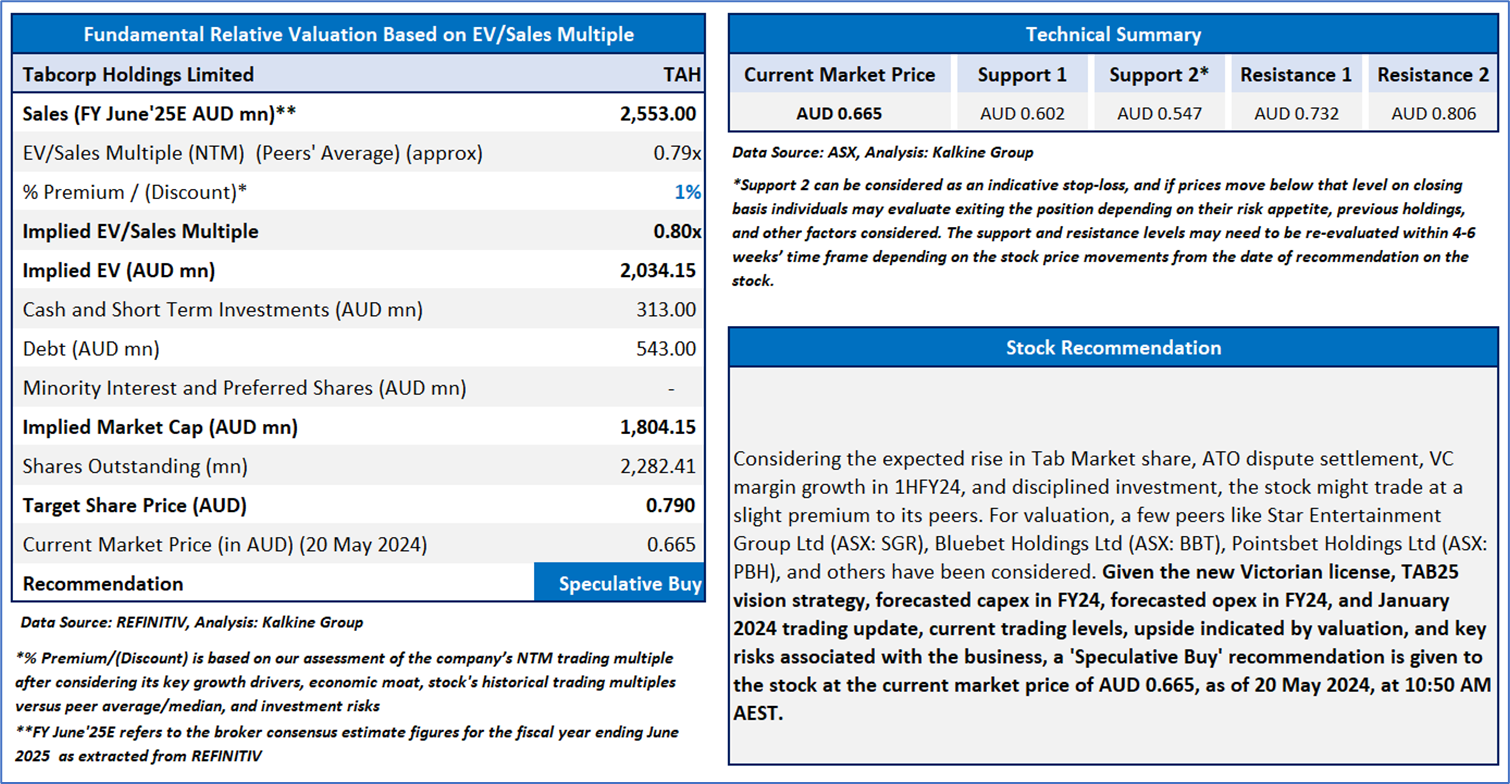Screen dimensions: 1510x784
Task: Select the 'Shares Outstanding (mn)' row label
Action: (135, 466)
